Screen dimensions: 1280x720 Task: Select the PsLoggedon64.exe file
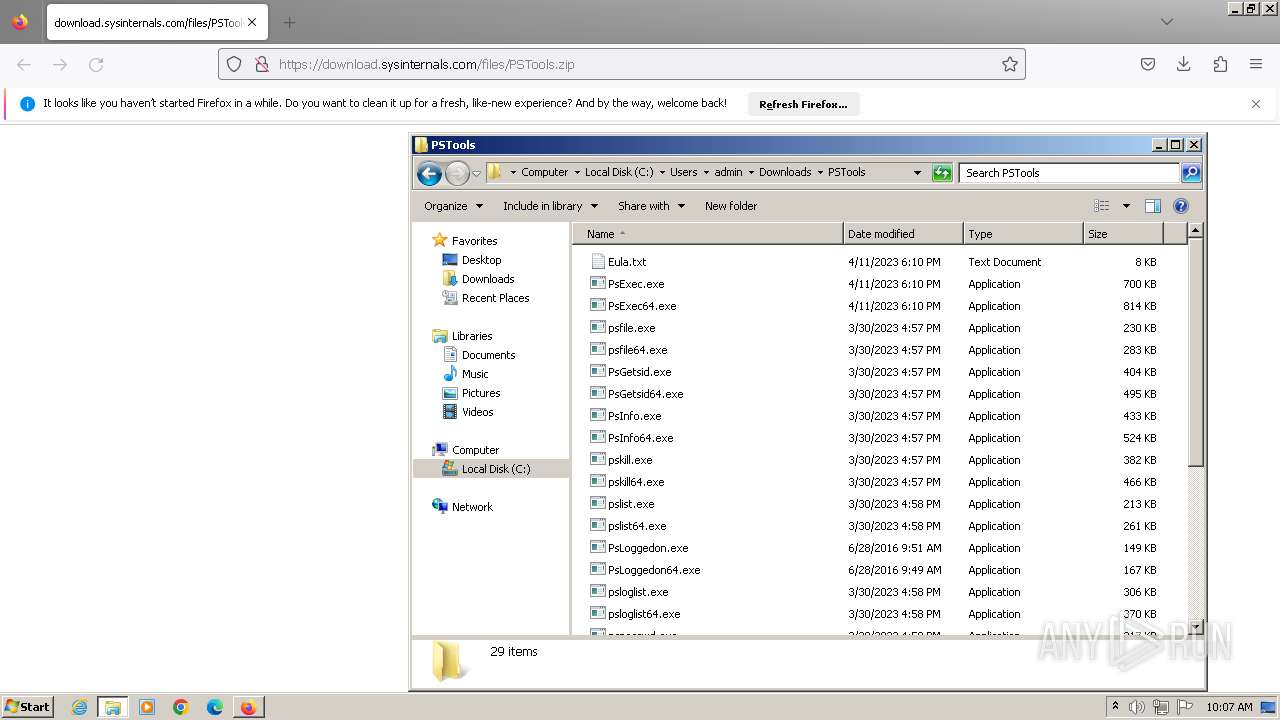pos(654,570)
